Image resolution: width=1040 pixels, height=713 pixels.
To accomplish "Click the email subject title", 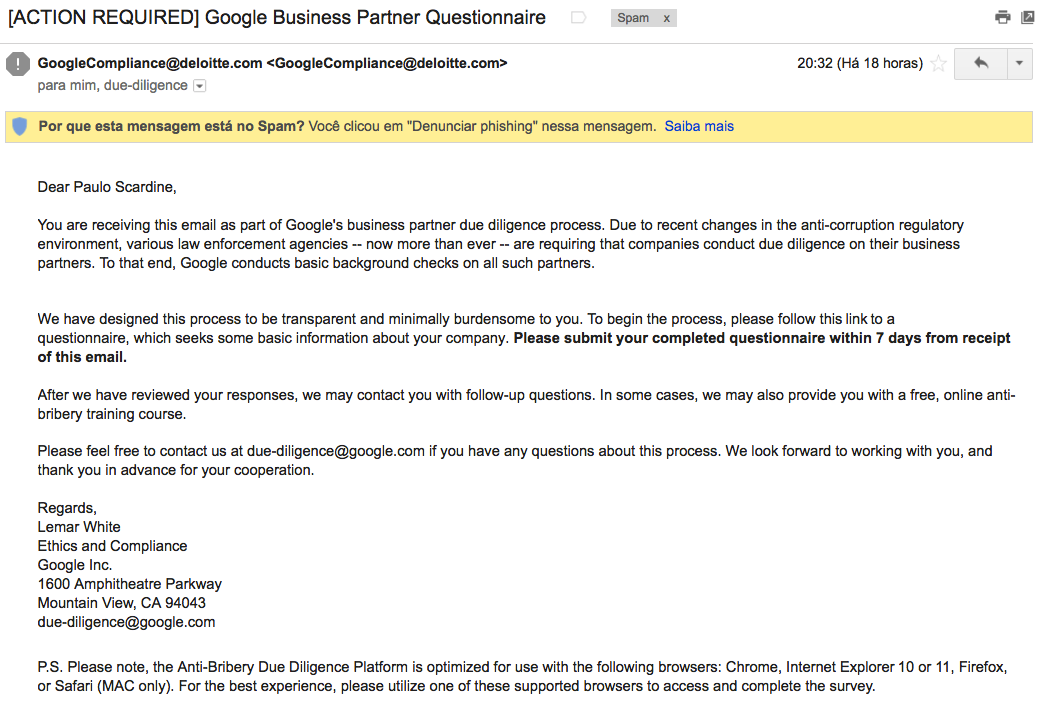I will (x=277, y=18).
